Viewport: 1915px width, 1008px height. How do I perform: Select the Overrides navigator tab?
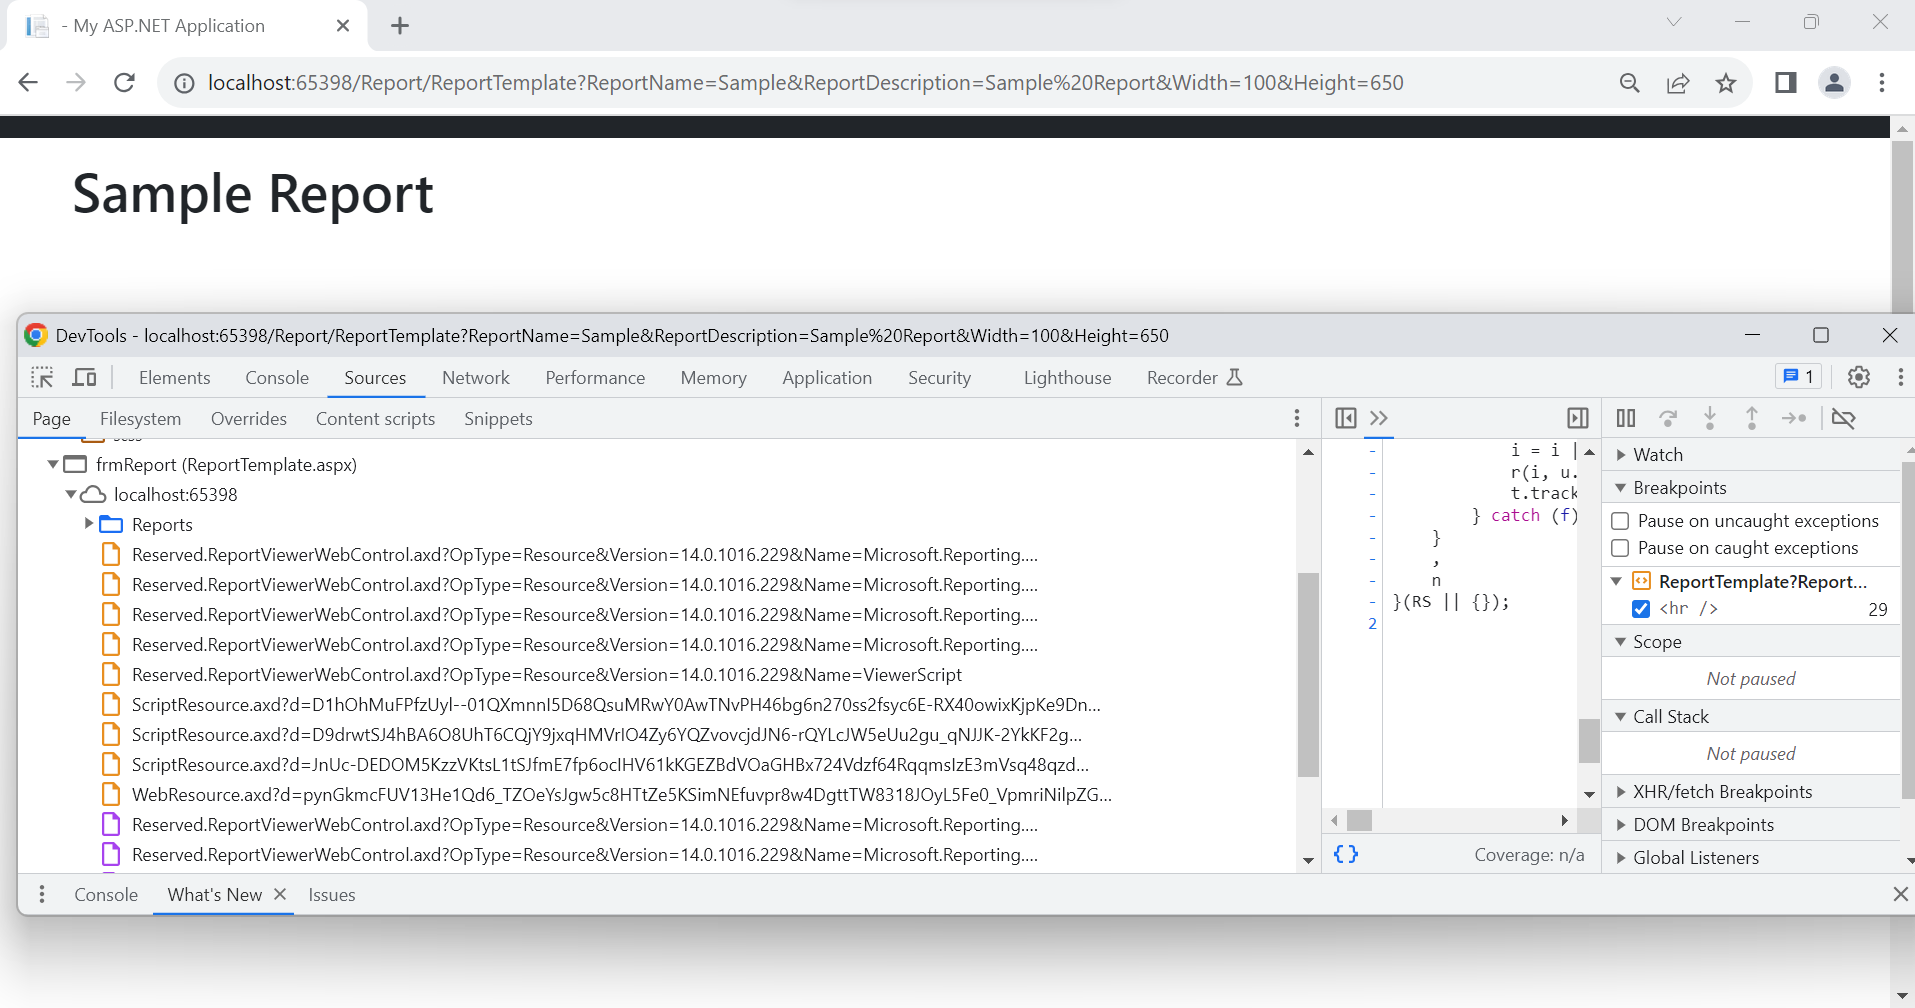[x=249, y=419]
